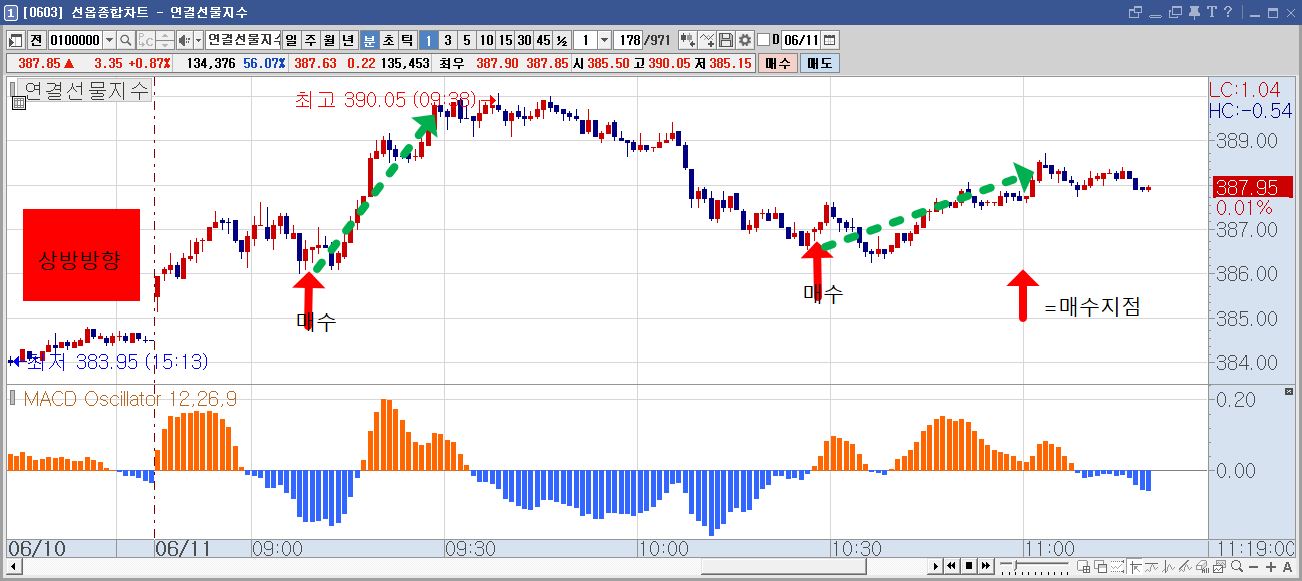Open chart settings gear icon
This screenshot has height=581, width=1302.
click(744, 40)
